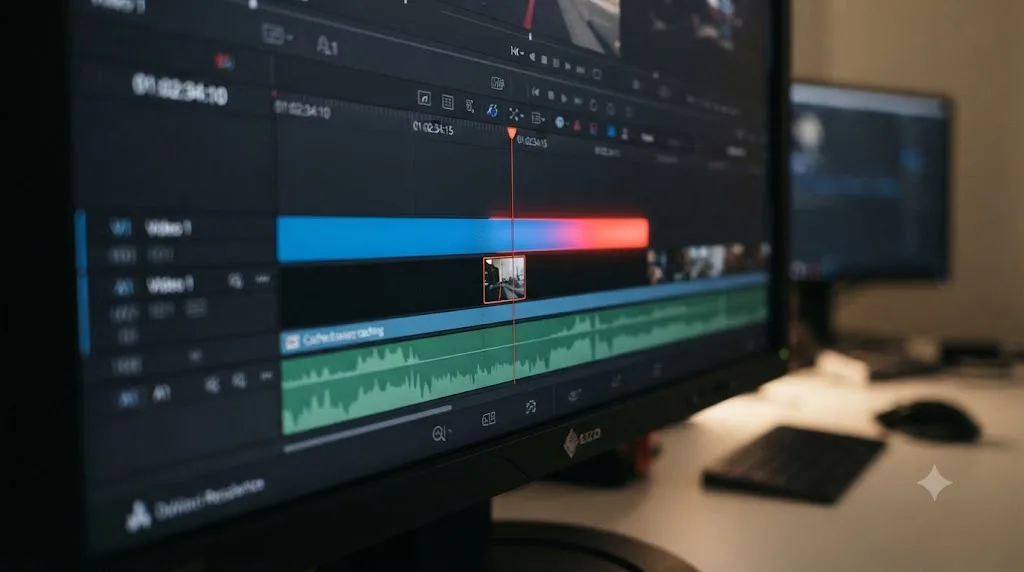Screen dimensions: 1024x572
Task: Click the large A1 label at the top
Action: pyautogui.click(x=327, y=46)
